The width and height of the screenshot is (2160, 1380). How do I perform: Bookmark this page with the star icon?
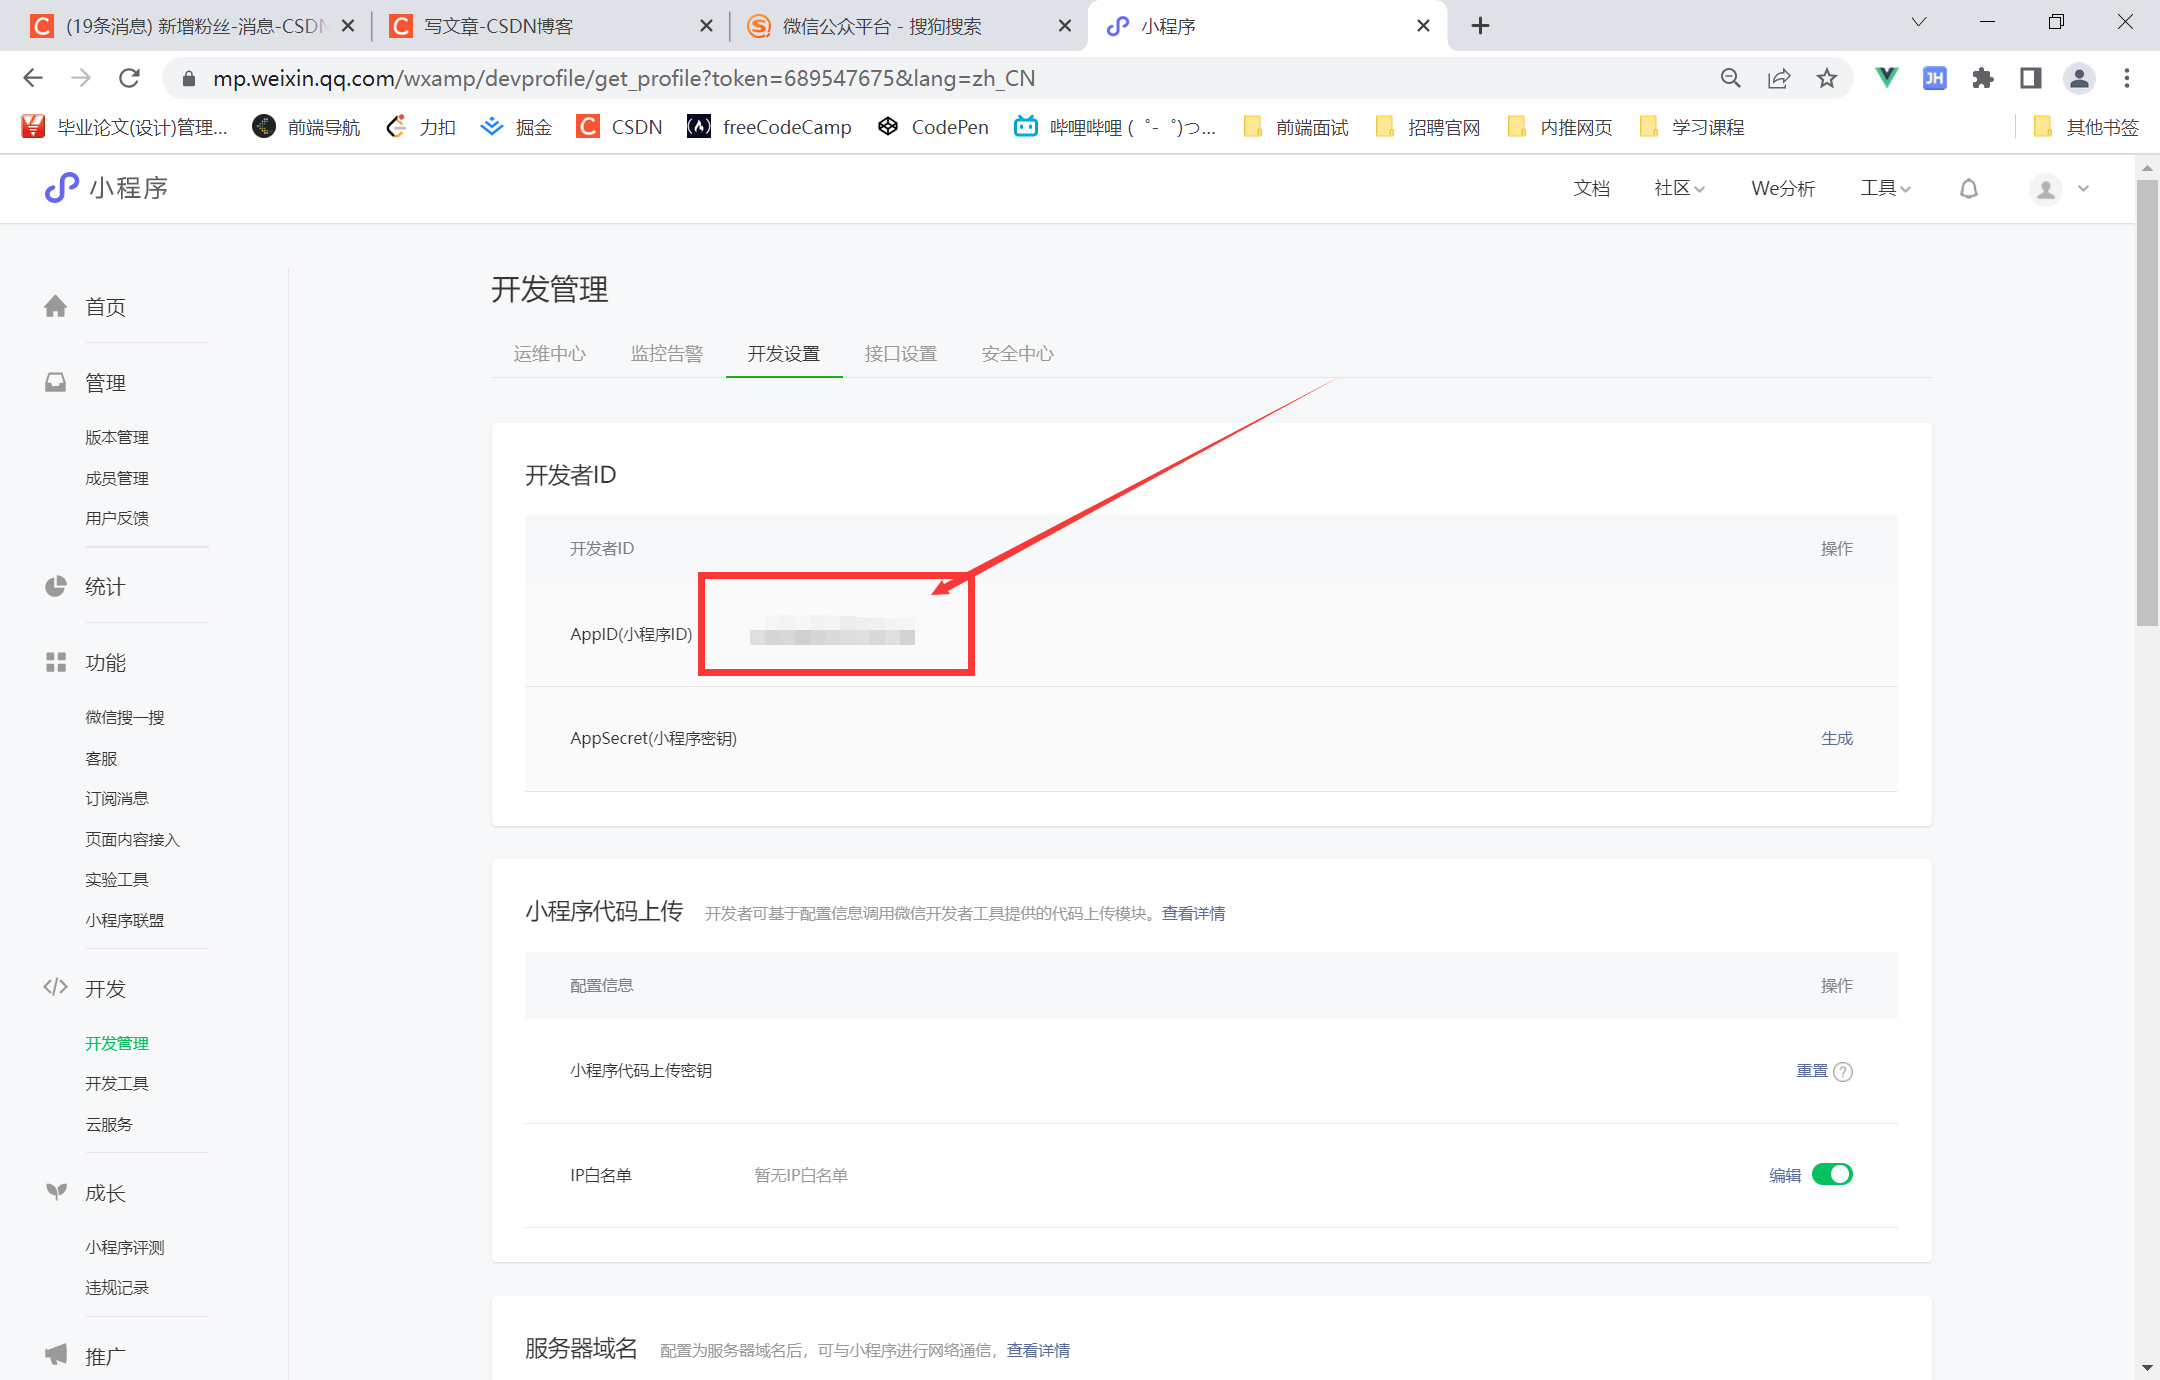pyautogui.click(x=1827, y=78)
